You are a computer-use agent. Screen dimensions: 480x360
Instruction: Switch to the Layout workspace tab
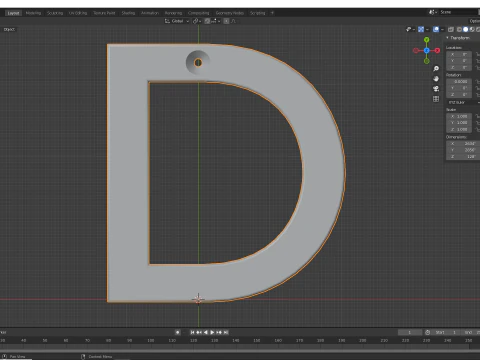tap(13, 13)
